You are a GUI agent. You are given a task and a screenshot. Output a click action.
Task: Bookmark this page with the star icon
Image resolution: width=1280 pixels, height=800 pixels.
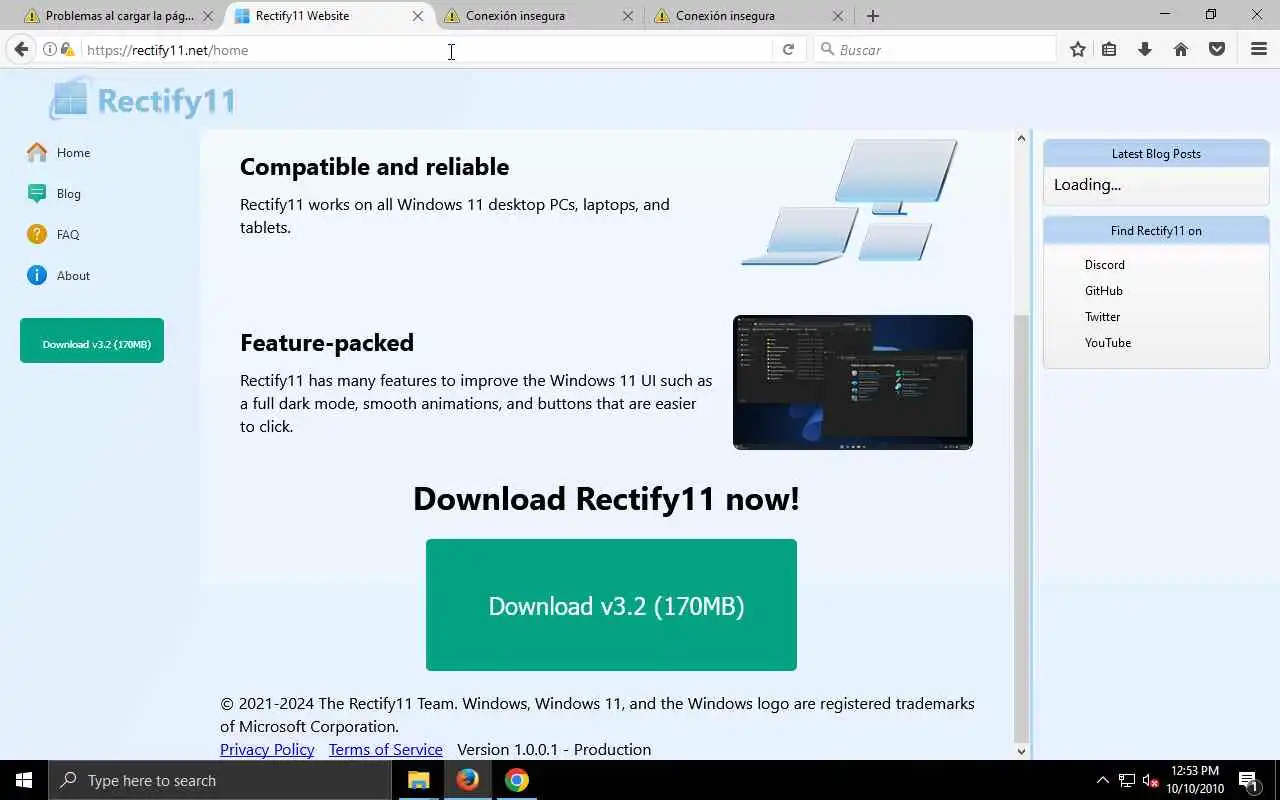coord(1077,49)
